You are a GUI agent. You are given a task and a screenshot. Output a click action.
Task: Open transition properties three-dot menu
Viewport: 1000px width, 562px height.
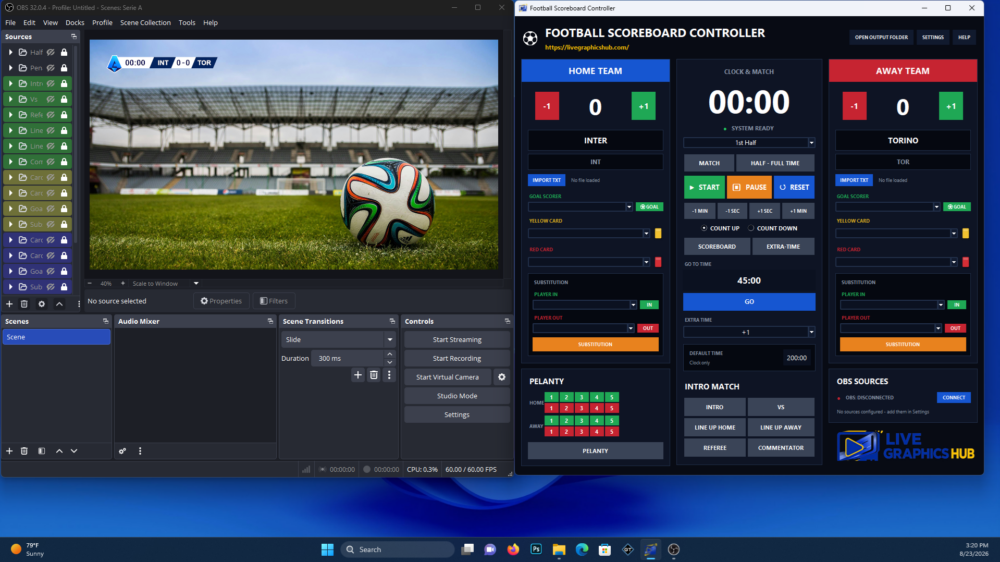tap(389, 375)
